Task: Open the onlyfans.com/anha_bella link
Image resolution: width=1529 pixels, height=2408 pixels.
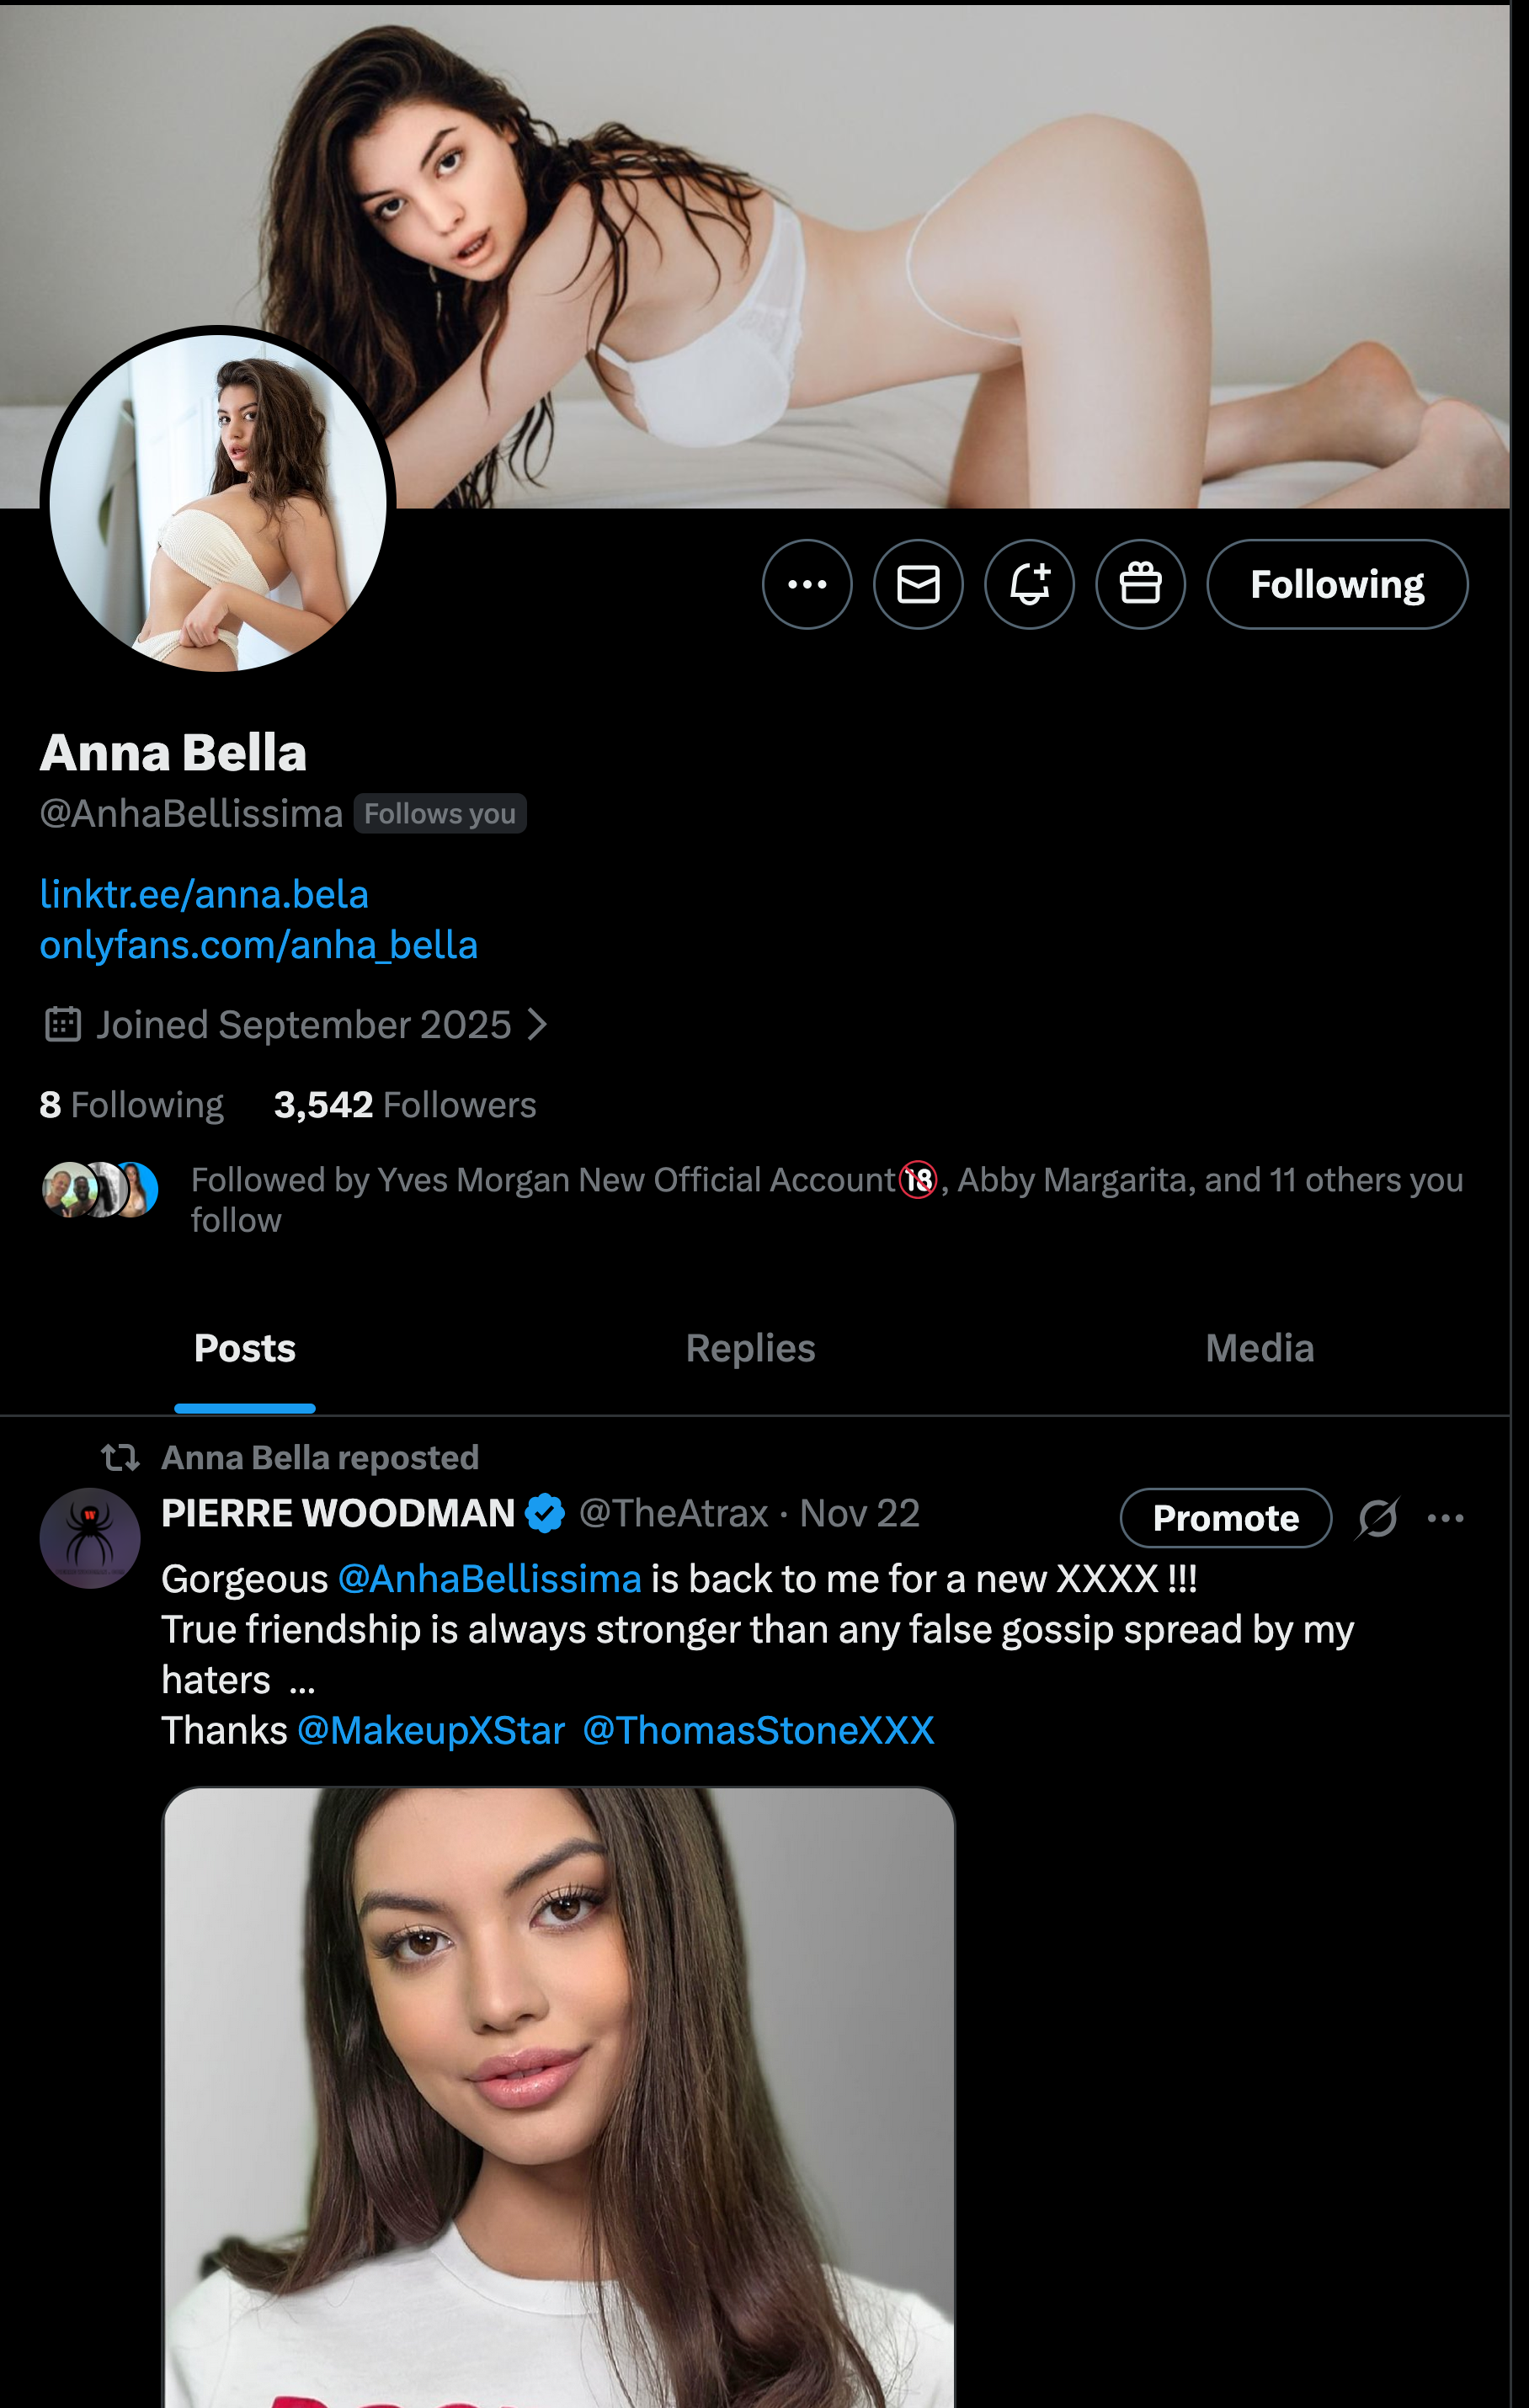Action: point(258,945)
